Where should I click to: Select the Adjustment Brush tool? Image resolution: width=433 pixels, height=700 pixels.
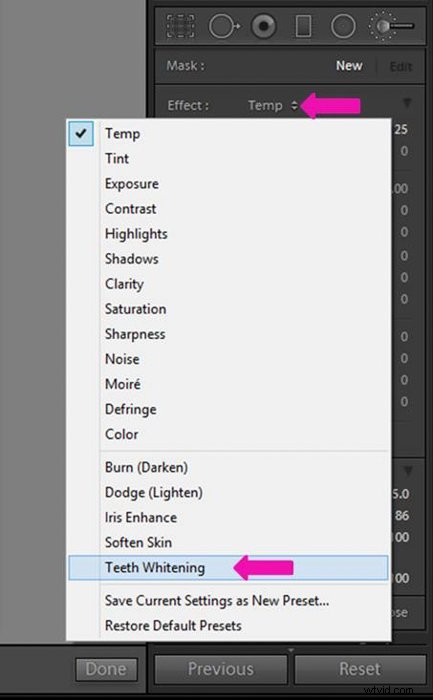(x=391, y=26)
